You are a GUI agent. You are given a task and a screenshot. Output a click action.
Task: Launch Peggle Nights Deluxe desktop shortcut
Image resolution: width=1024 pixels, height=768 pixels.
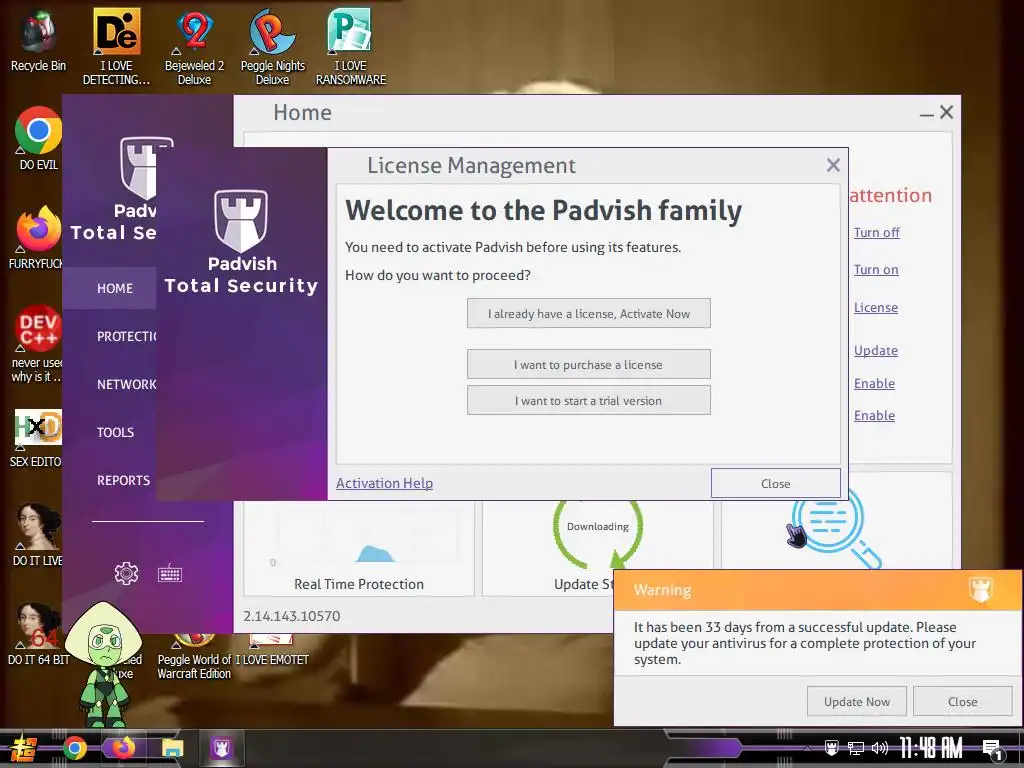click(272, 47)
